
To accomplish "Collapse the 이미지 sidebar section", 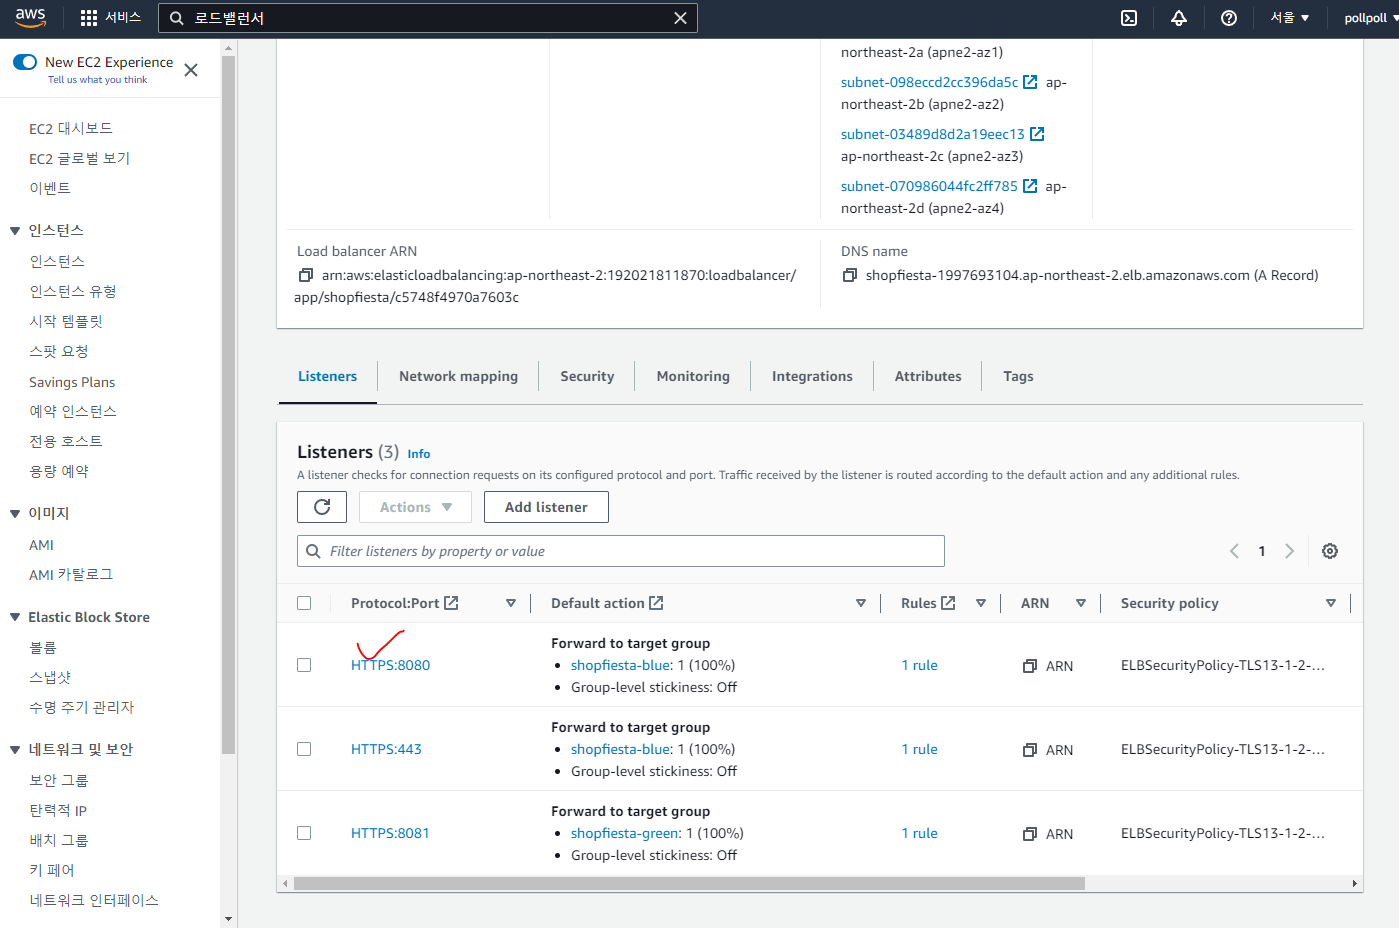I will pos(15,514).
